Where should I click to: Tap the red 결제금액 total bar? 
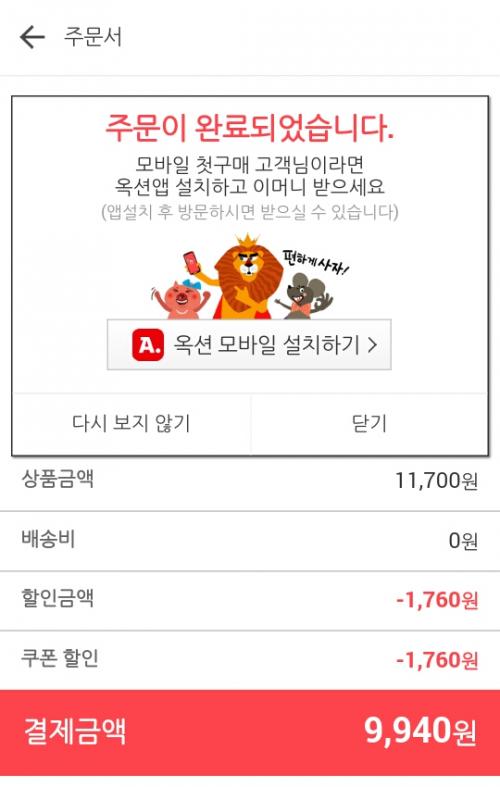click(x=250, y=732)
